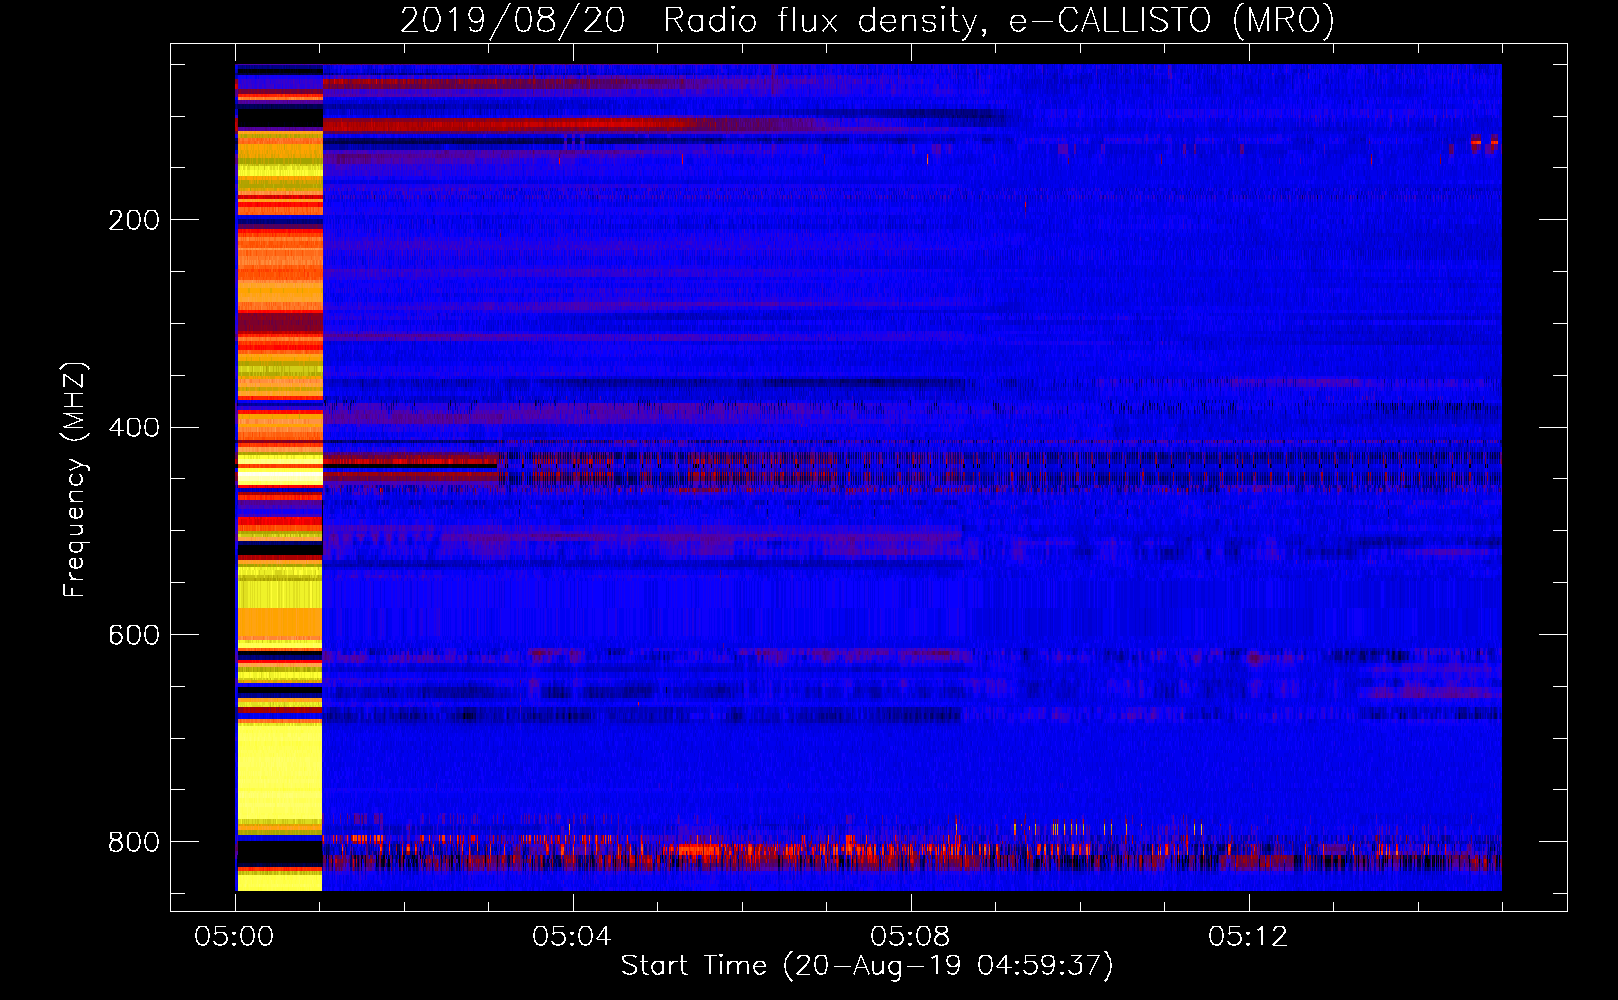The width and height of the screenshot is (1618, 1000).
Task: Click the 05:04 time tick label
Action: point(572,937)
